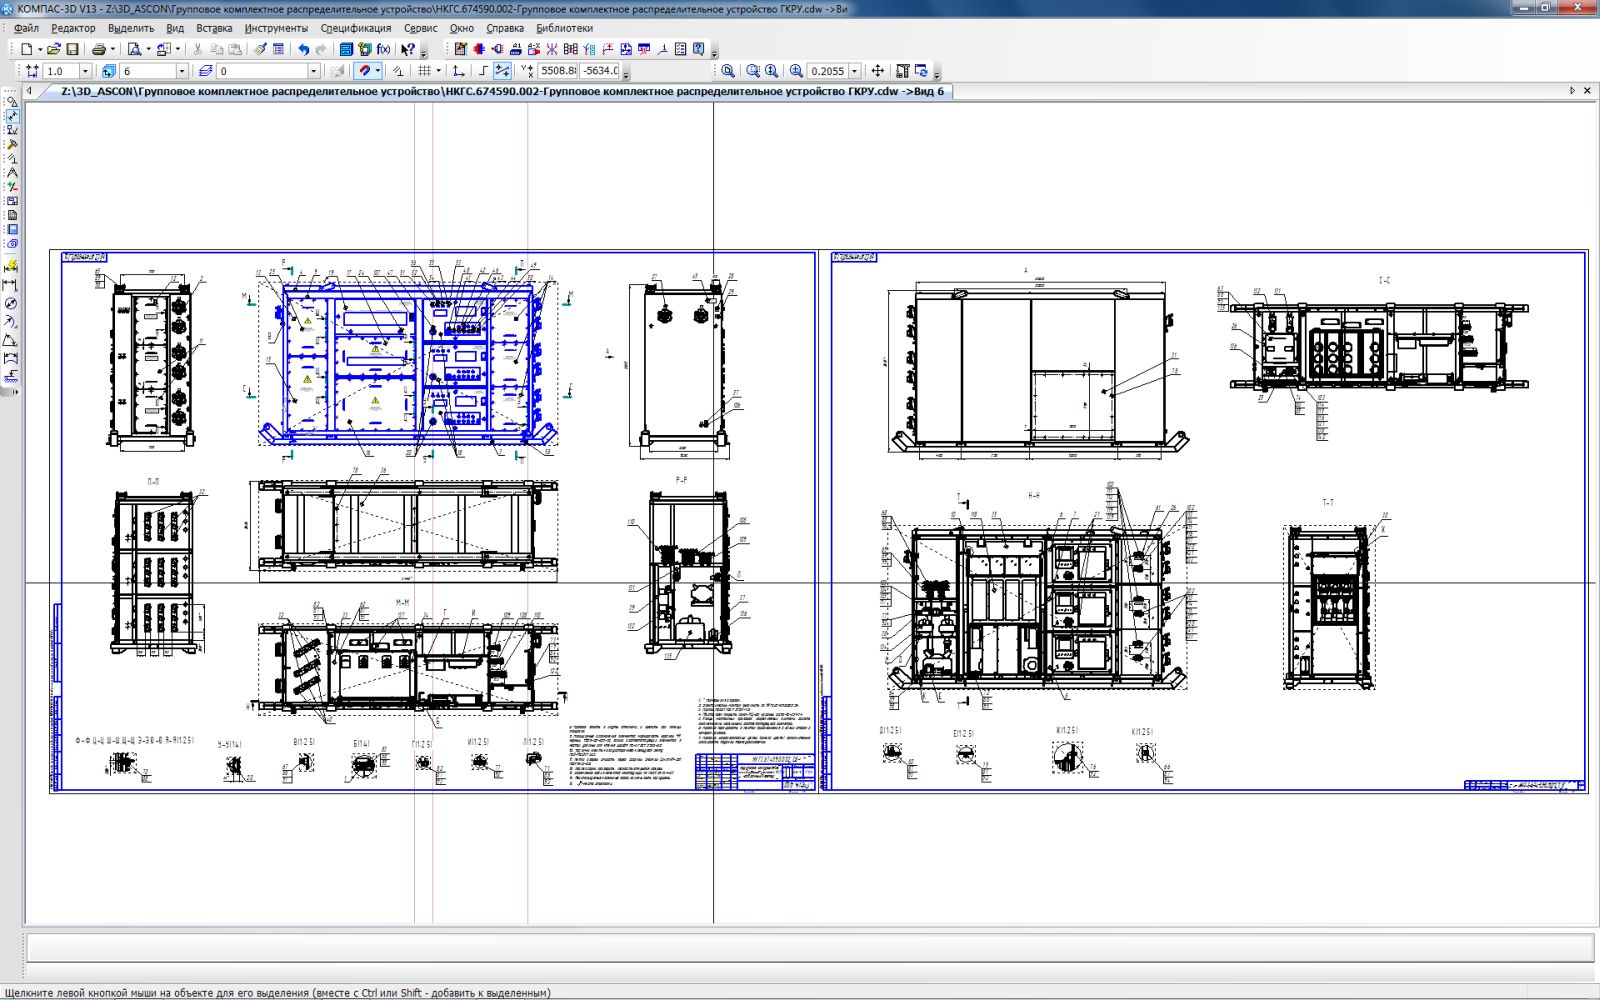Click the copy properties brush icon
The height and width of the screenshot is (1000, 1600).
click(260, 49)
